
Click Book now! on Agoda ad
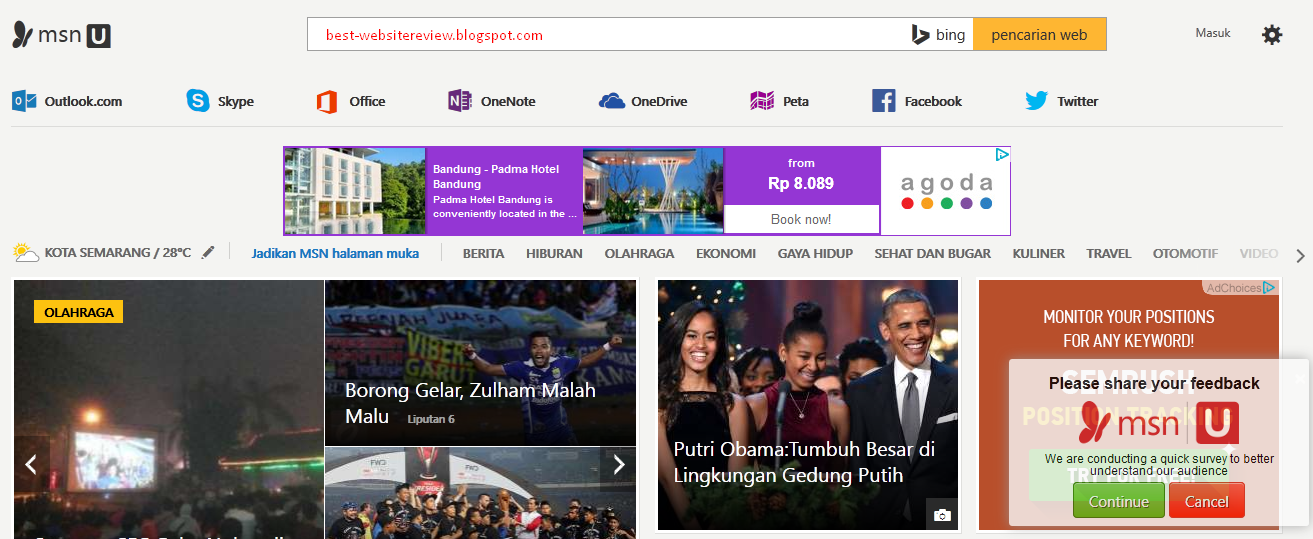[801, 219]
